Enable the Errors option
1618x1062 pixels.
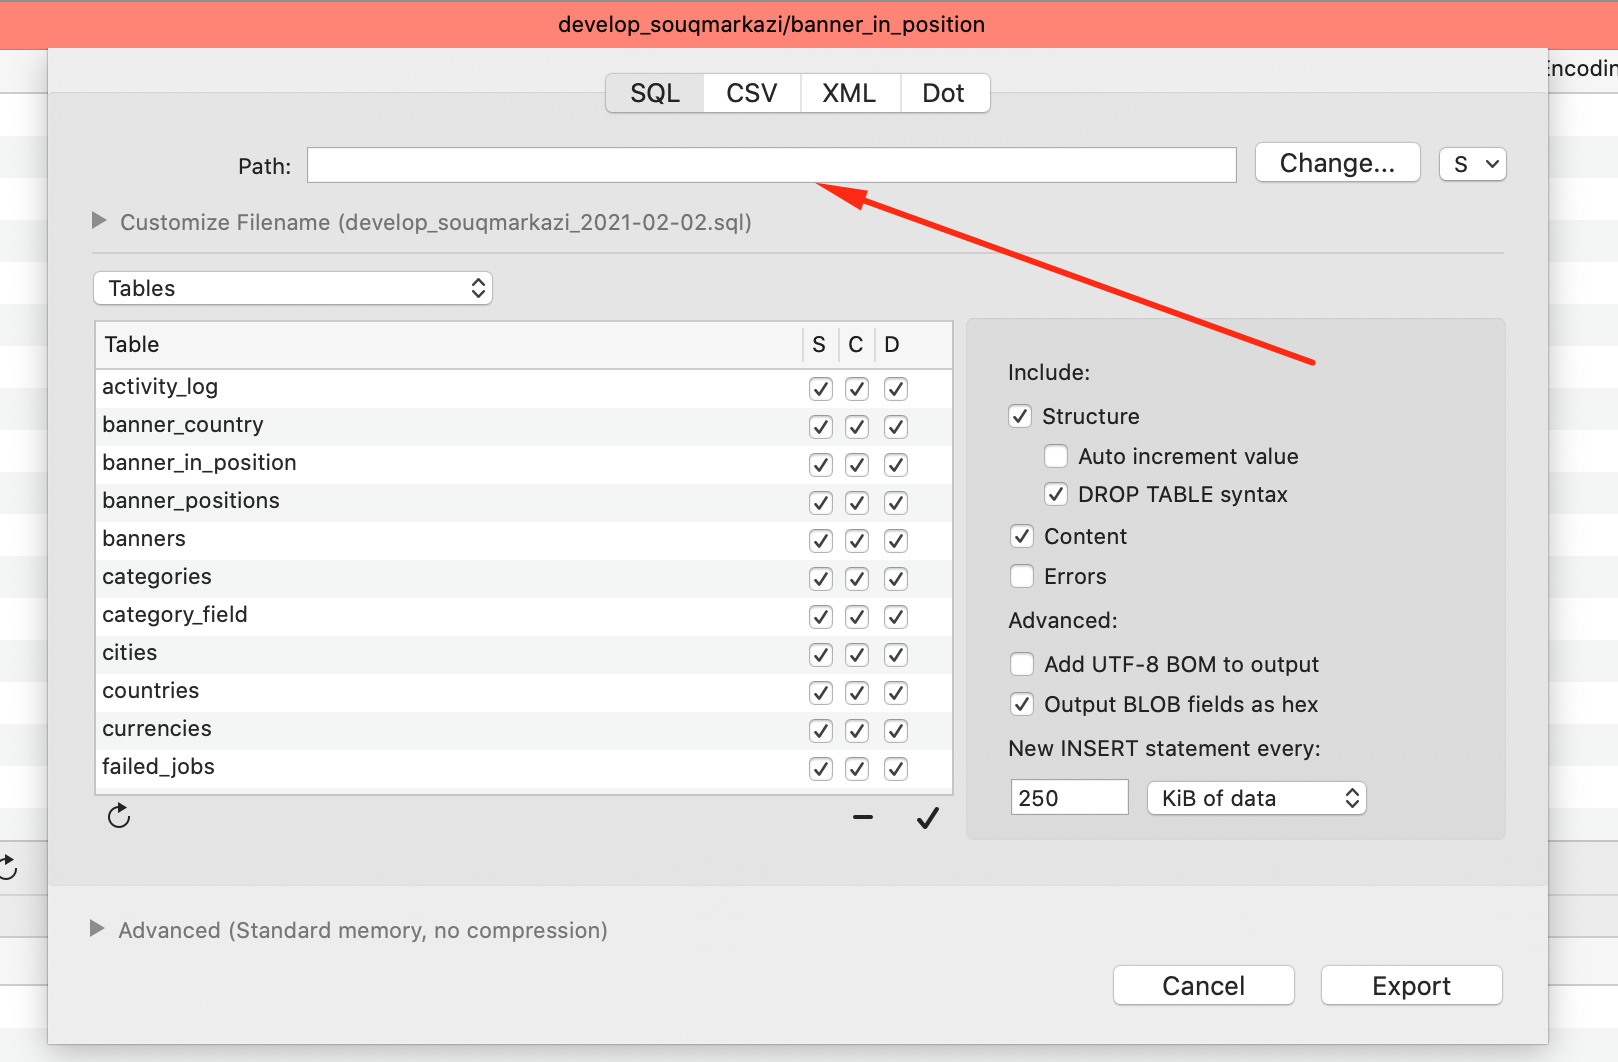1021,576
